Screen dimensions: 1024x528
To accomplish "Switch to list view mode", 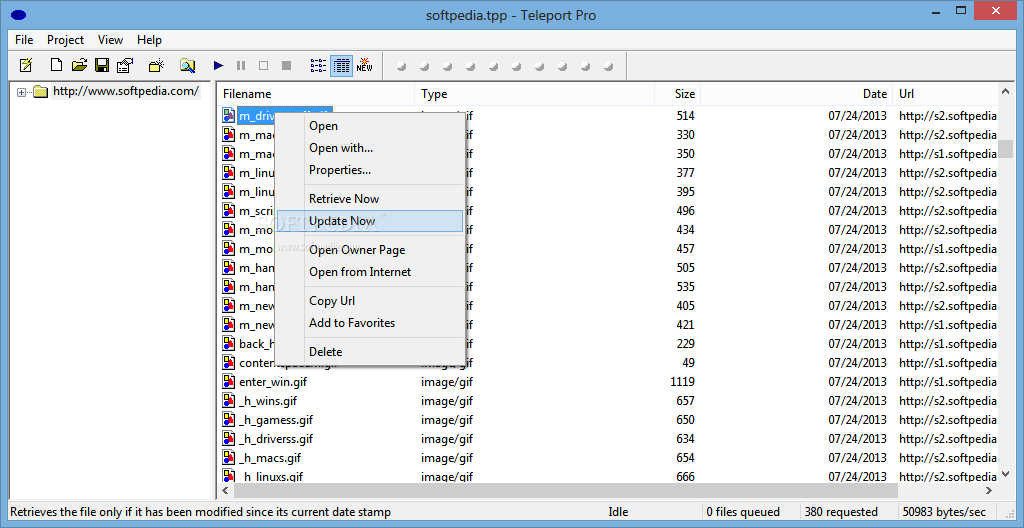I will click(318, 65).
